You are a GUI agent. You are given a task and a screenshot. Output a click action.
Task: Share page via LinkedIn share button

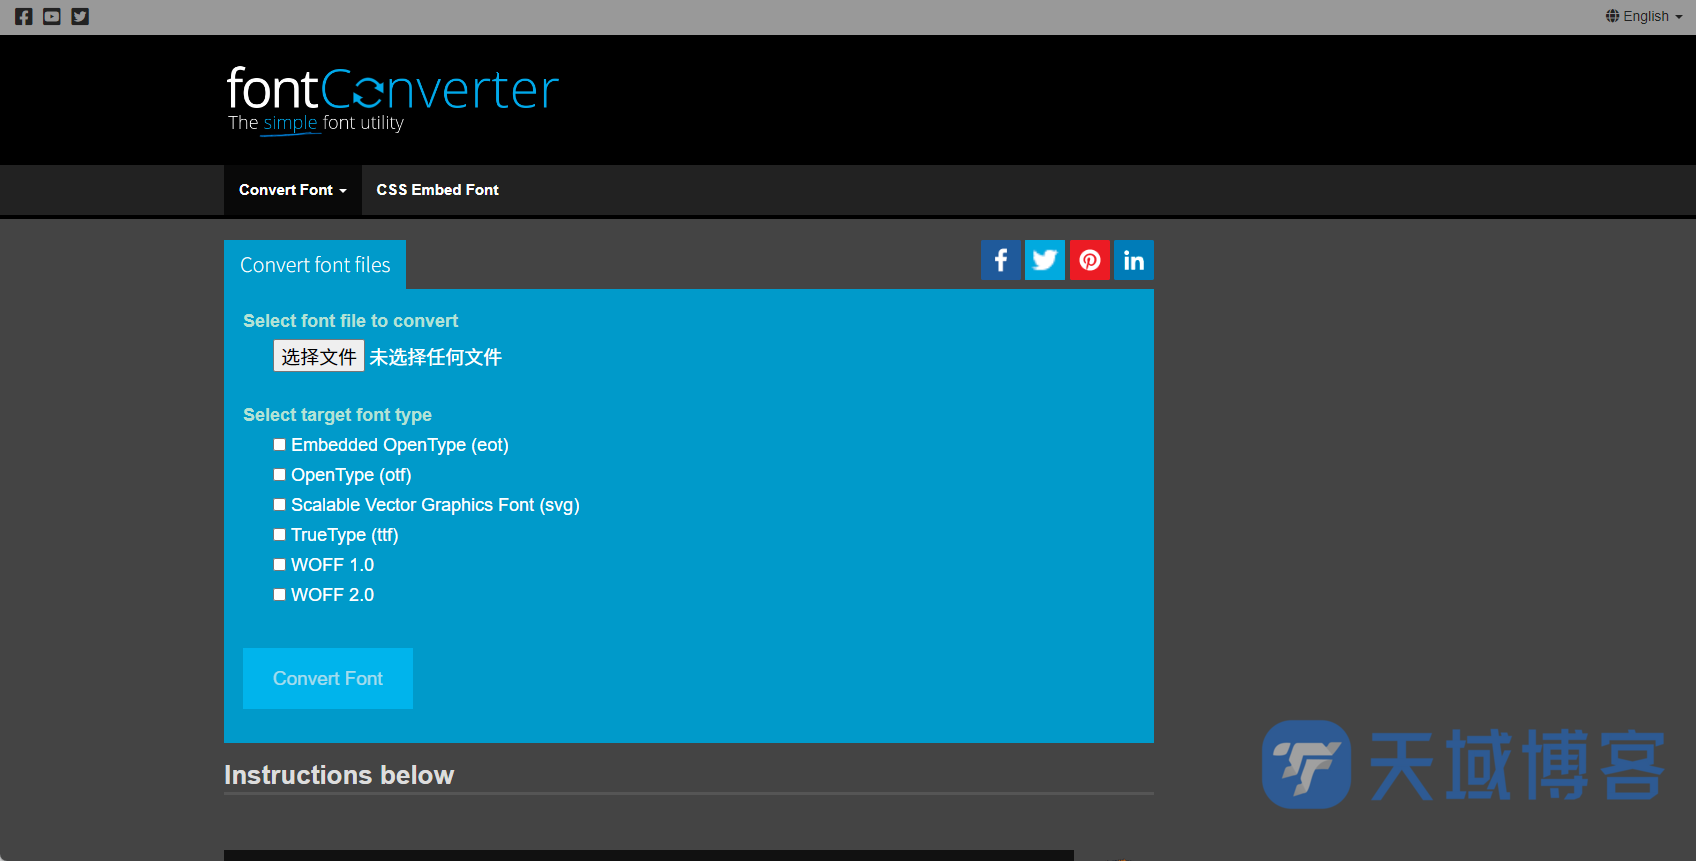pos(1134,260)
